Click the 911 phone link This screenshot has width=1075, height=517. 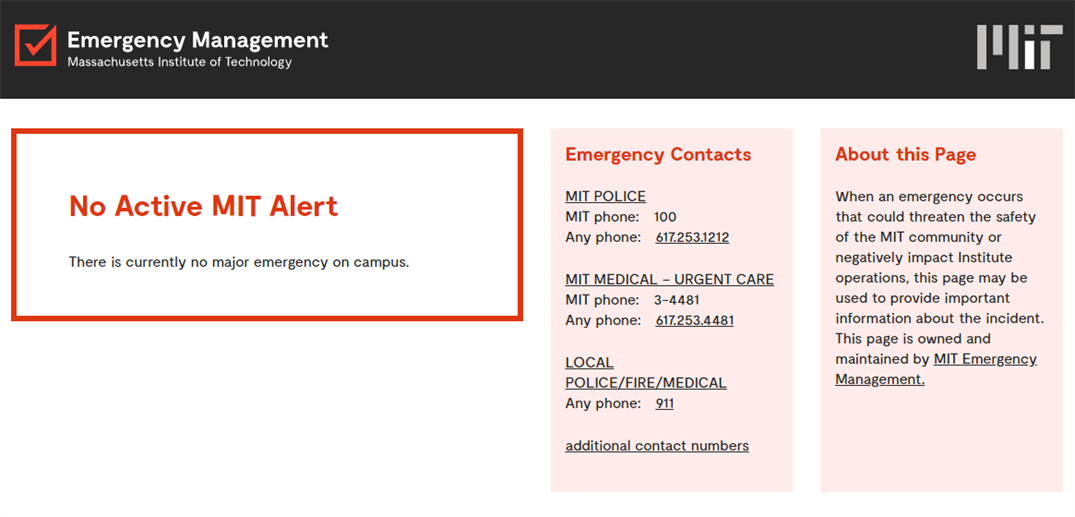click(x=665, y=404)
